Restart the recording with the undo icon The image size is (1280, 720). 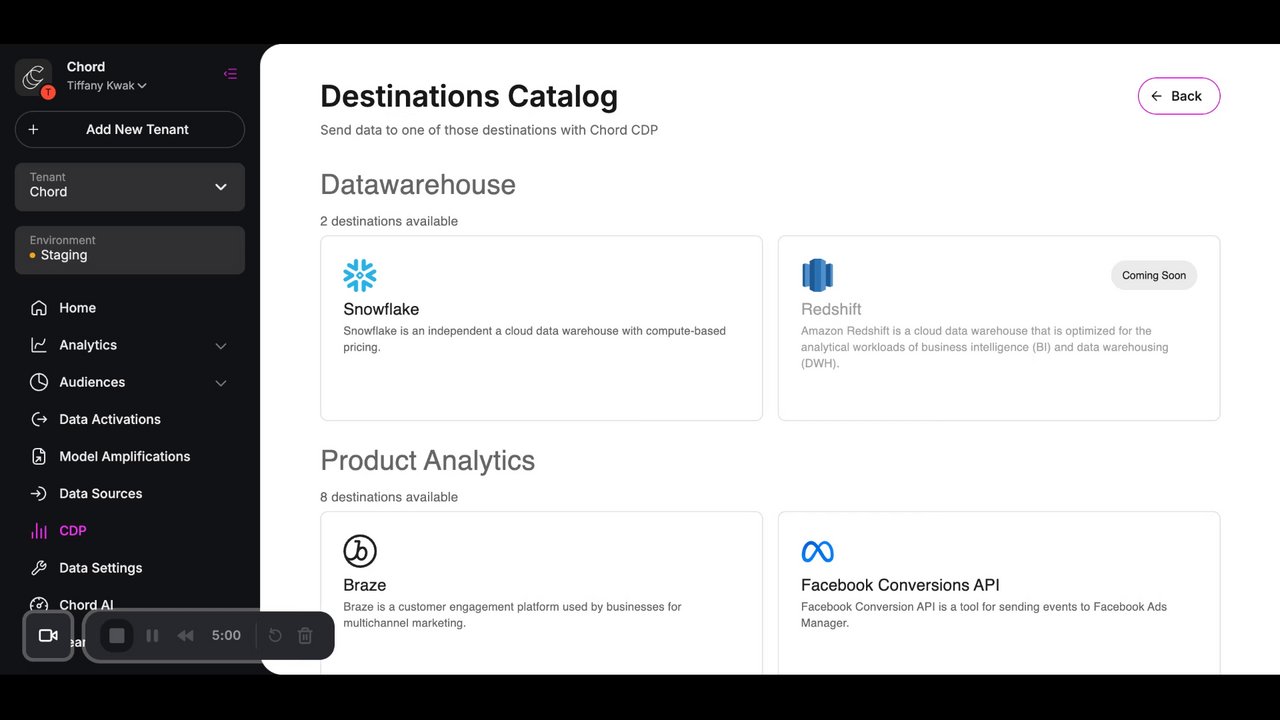click(275, 636)
